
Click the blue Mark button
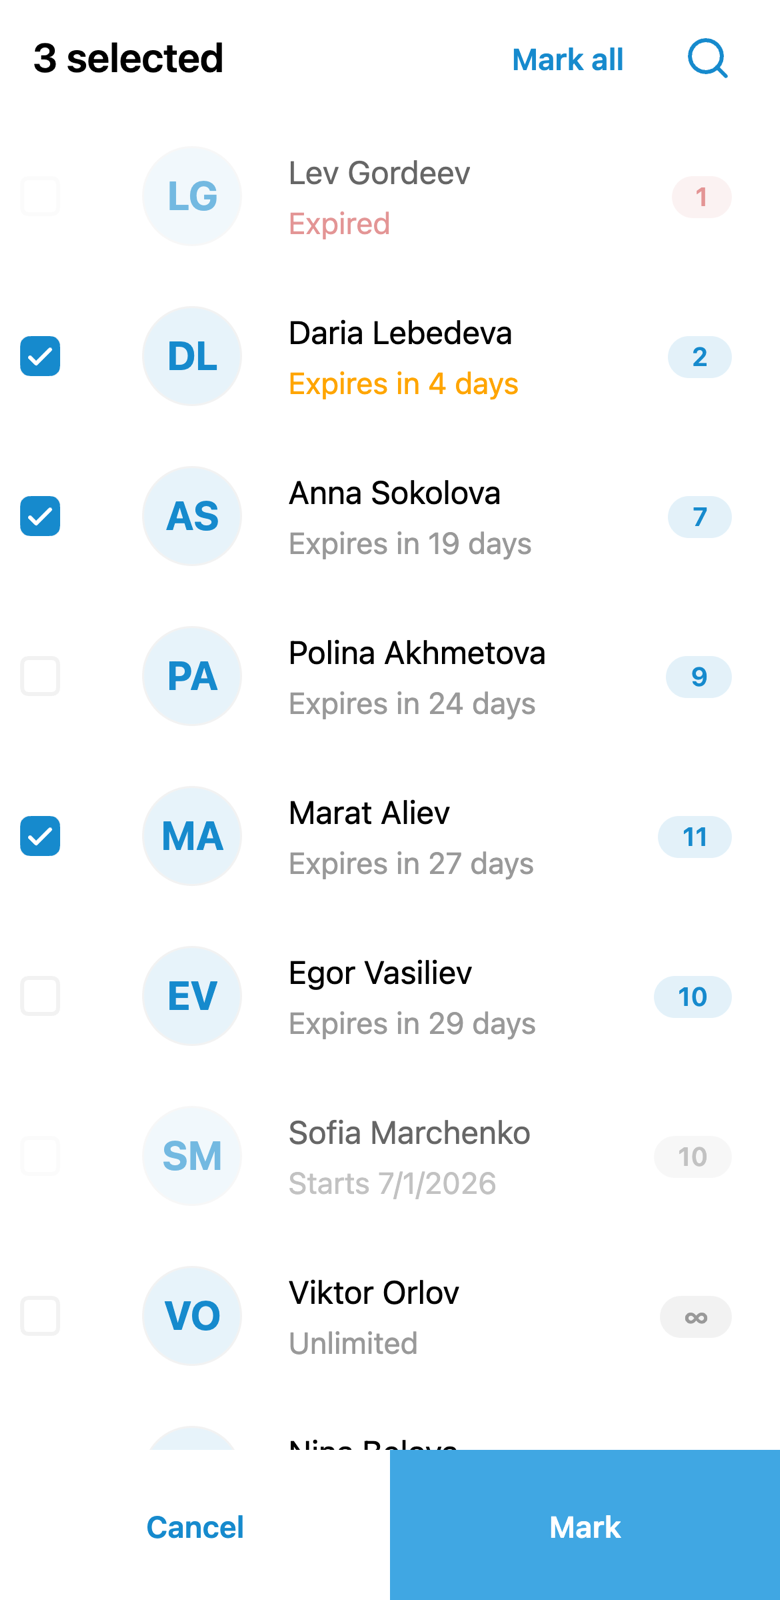(585, 1526)
